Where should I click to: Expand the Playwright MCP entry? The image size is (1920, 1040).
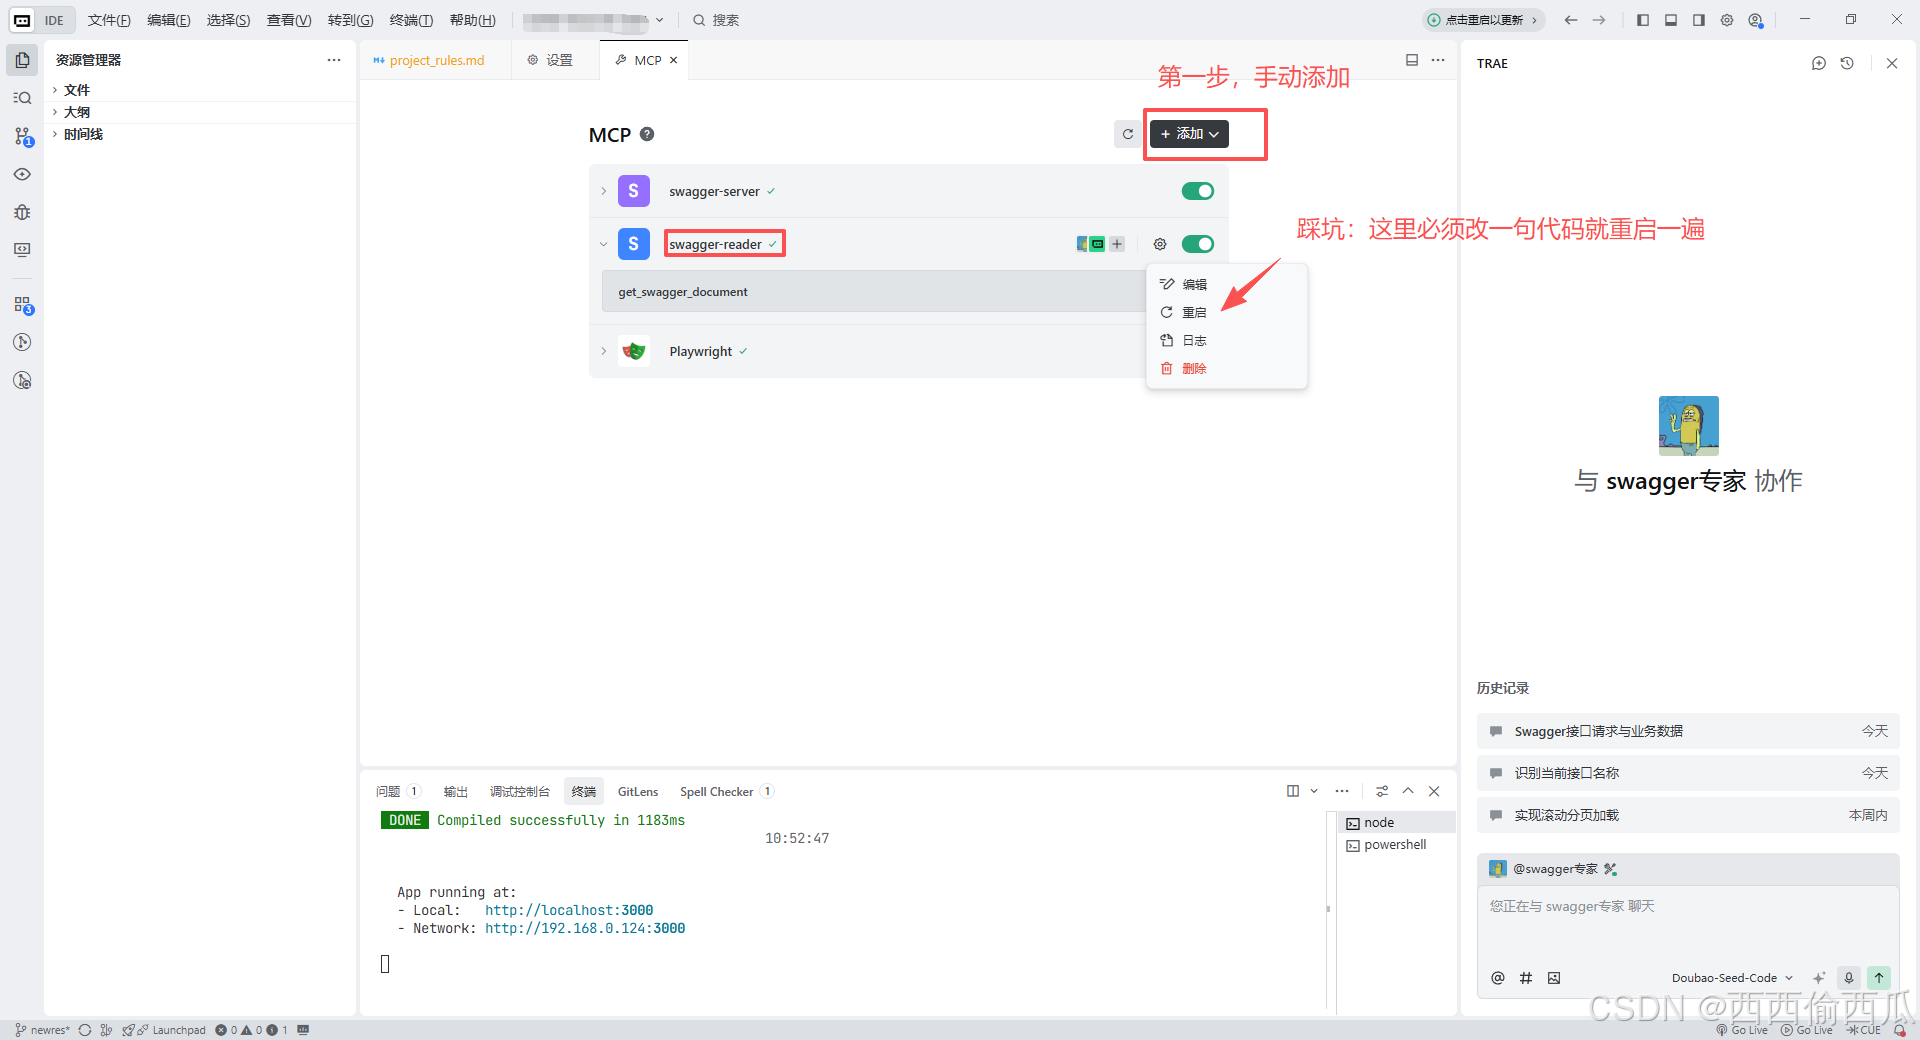(x=604, y=351)
